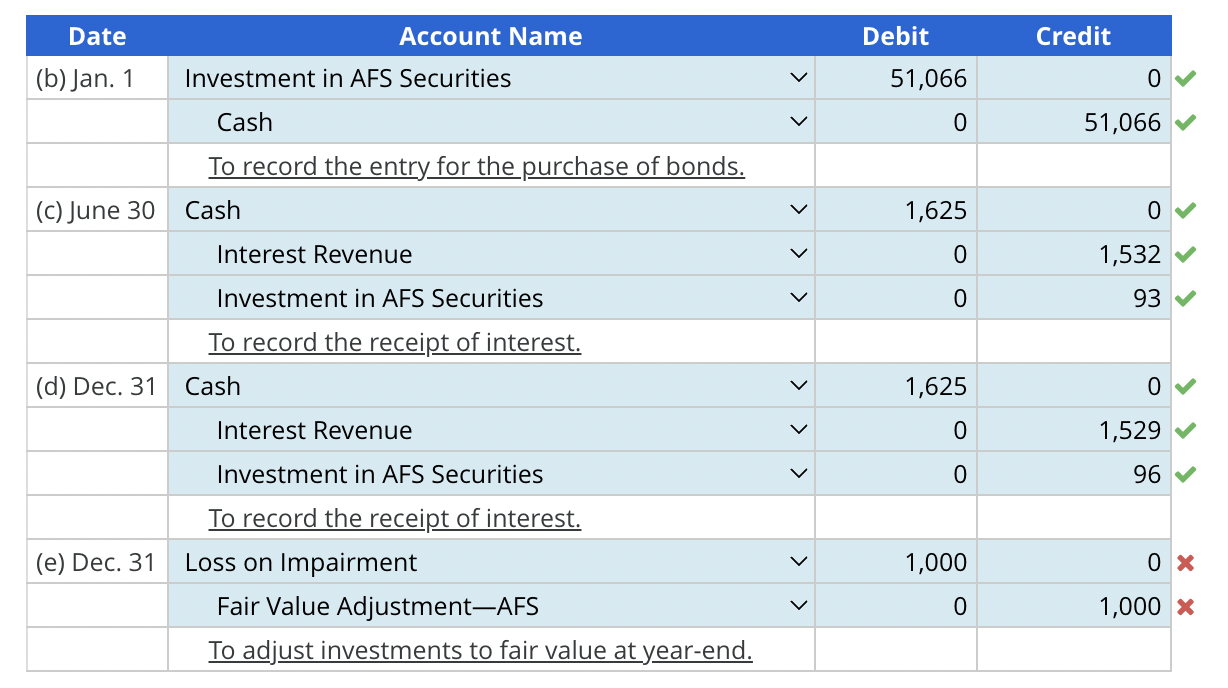The width and height of the screenshot is (1228, 688).
Task: Open the Loss on Impairment account dropdown
Action: 797,562
